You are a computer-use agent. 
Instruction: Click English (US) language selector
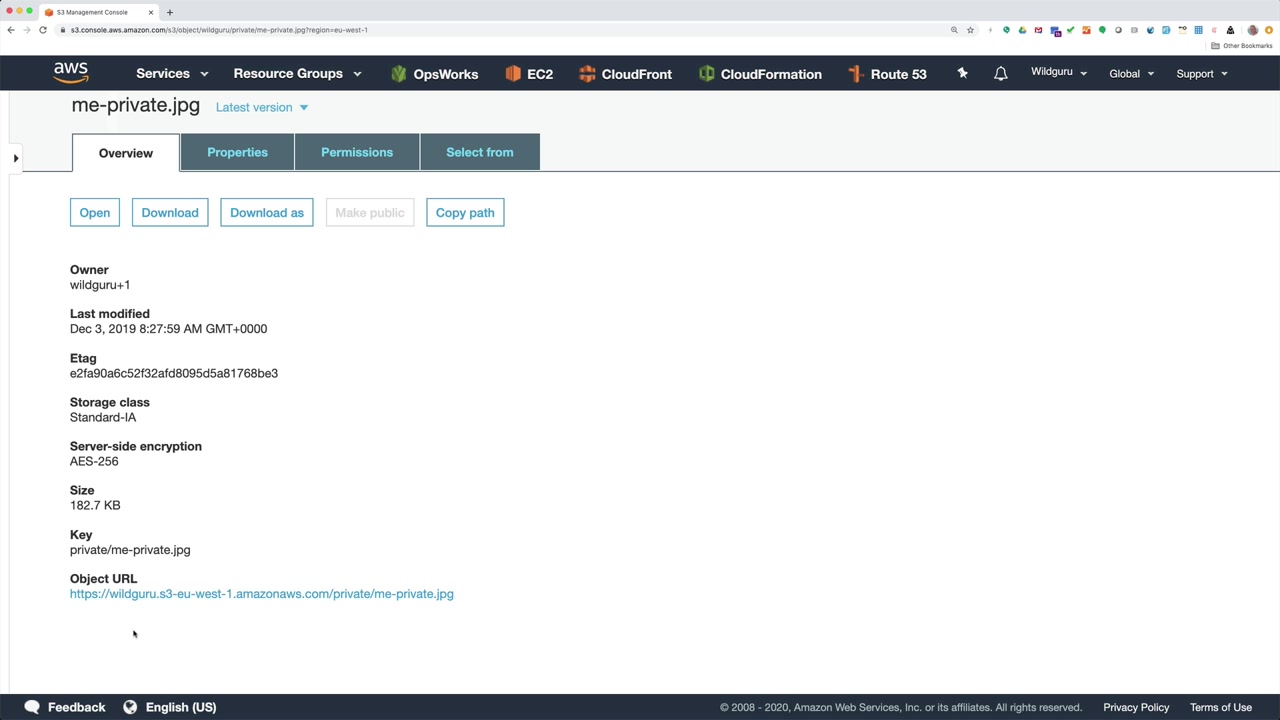pos(181,707)
